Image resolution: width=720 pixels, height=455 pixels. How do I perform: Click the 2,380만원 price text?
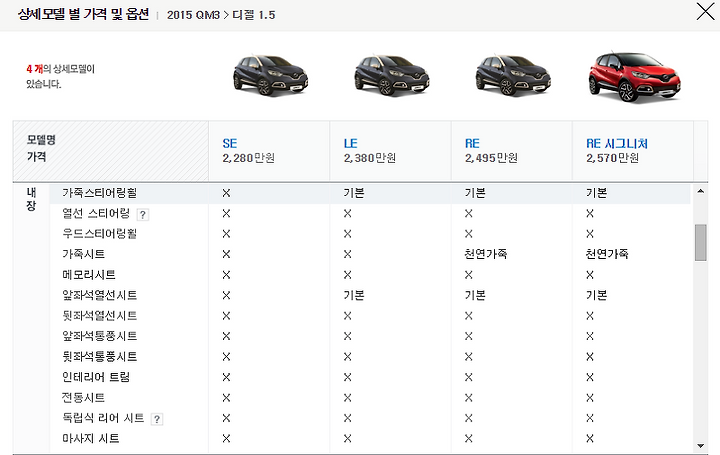click(x=370, y=158)
